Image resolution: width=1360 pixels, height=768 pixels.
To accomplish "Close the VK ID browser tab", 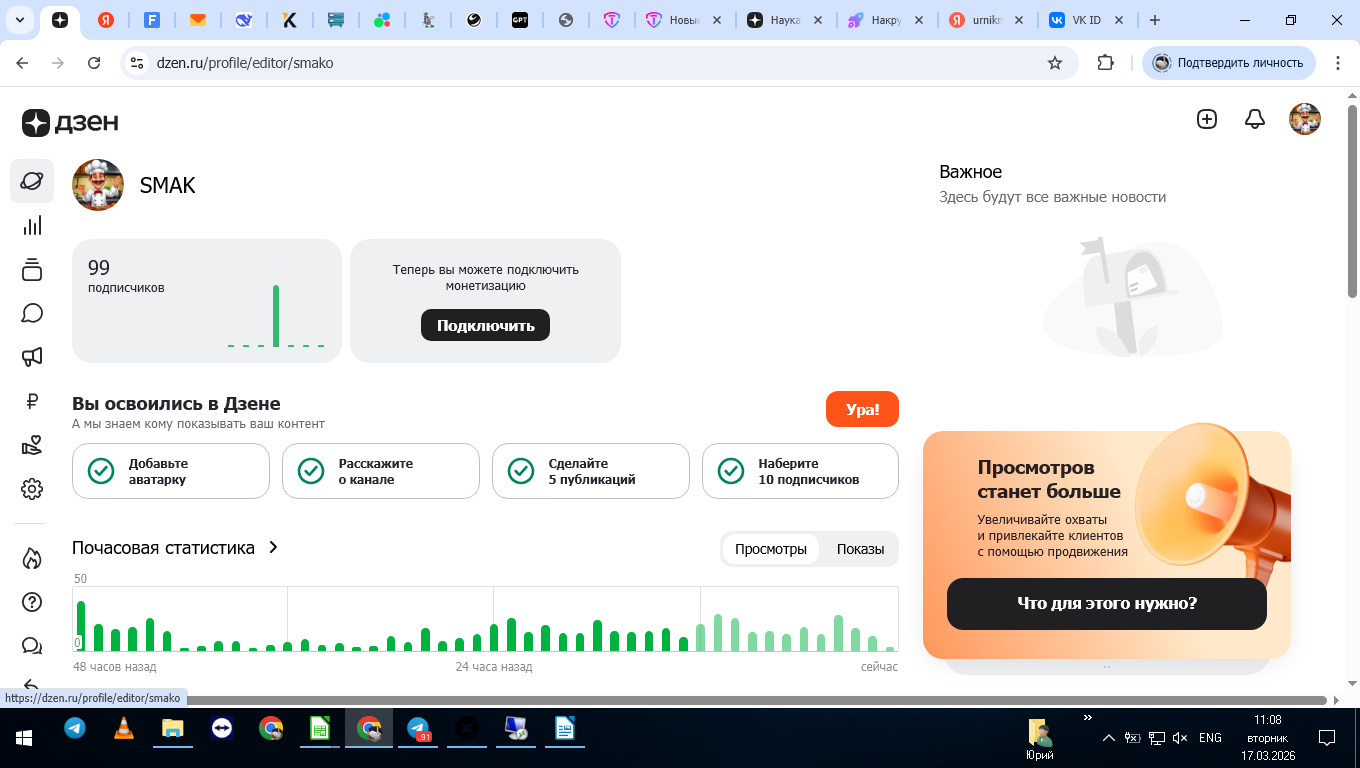I will click(x=1119, y=20).
